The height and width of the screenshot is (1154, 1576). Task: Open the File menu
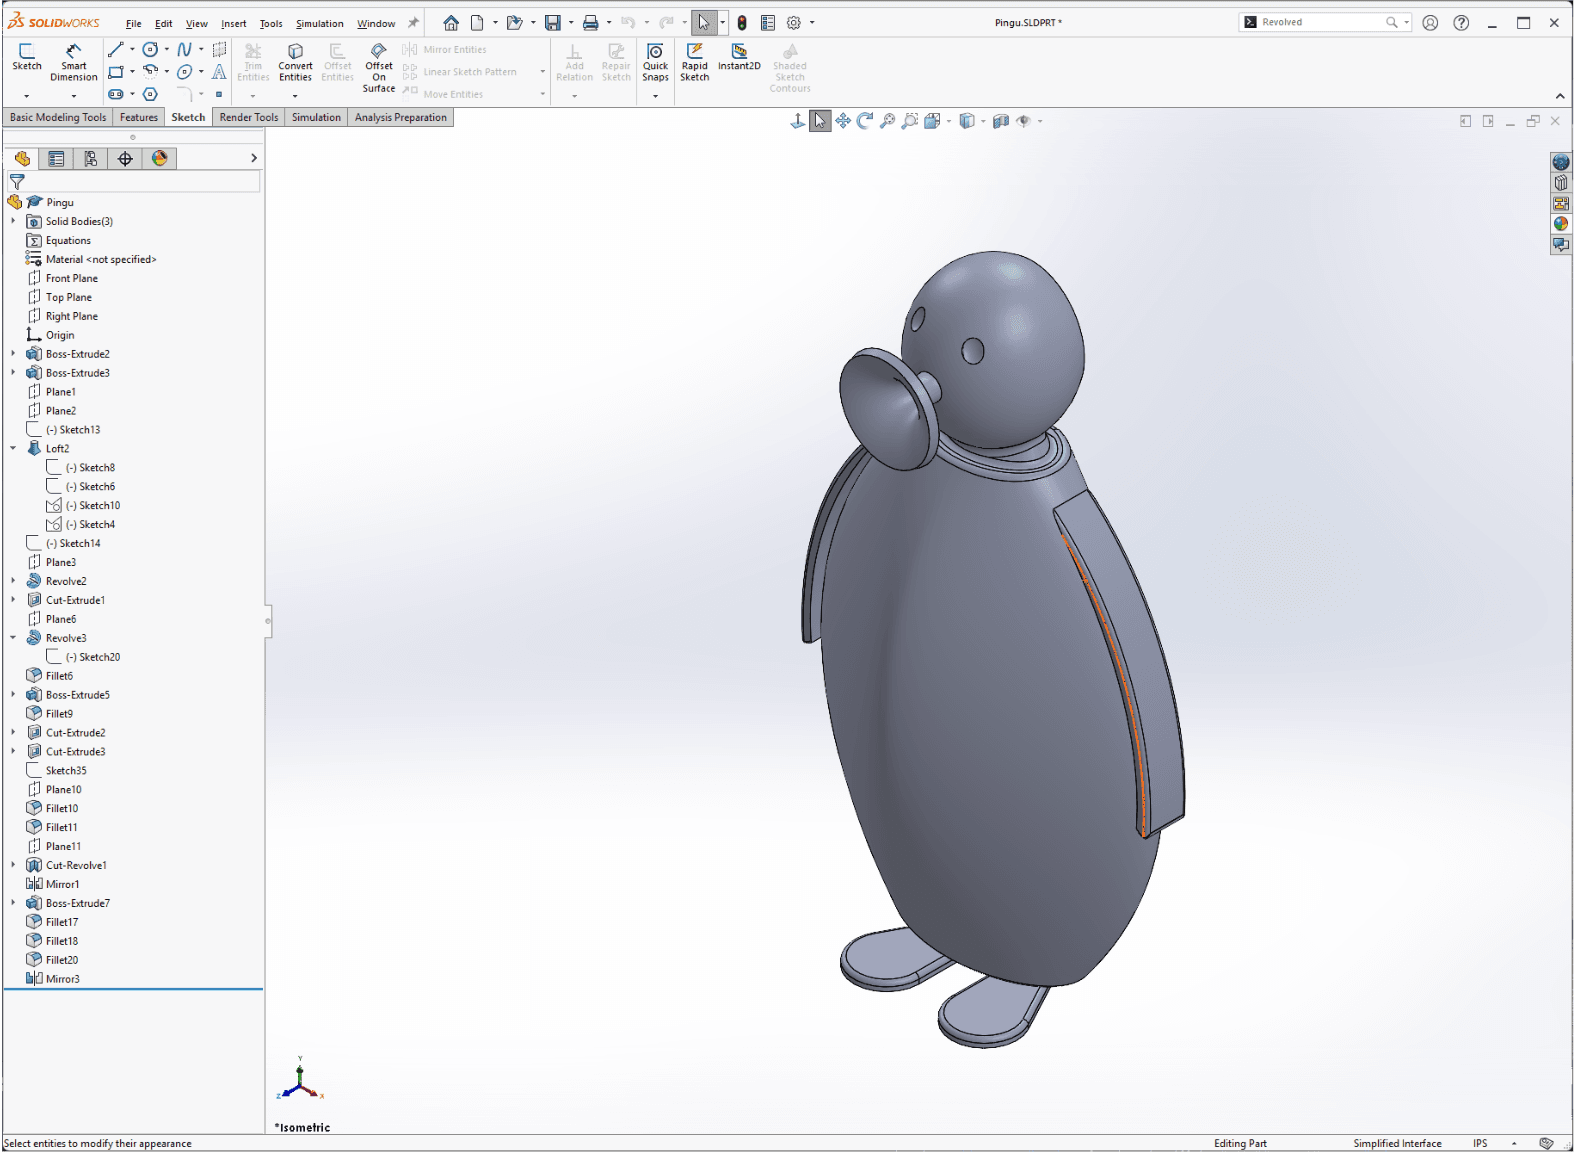(x=133, y=23)
